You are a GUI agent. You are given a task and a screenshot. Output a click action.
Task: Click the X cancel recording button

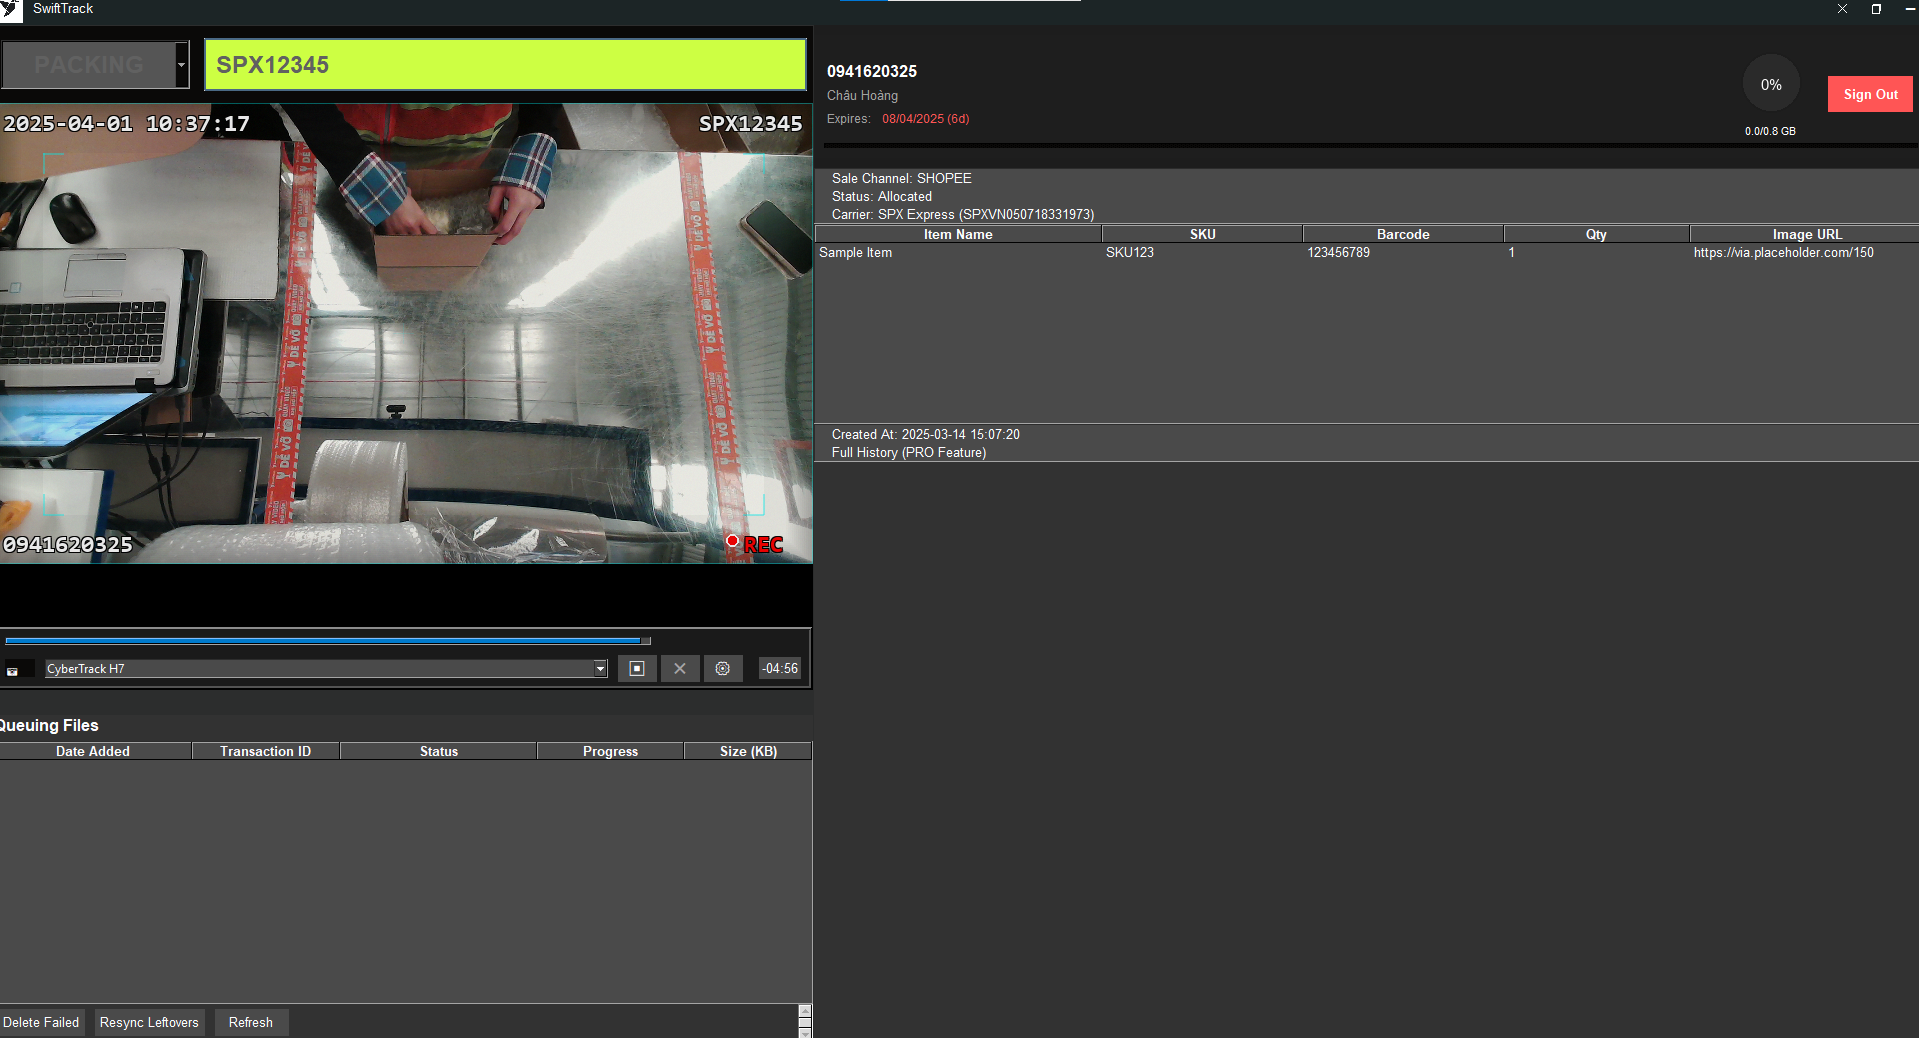click(x=680, y=669)
